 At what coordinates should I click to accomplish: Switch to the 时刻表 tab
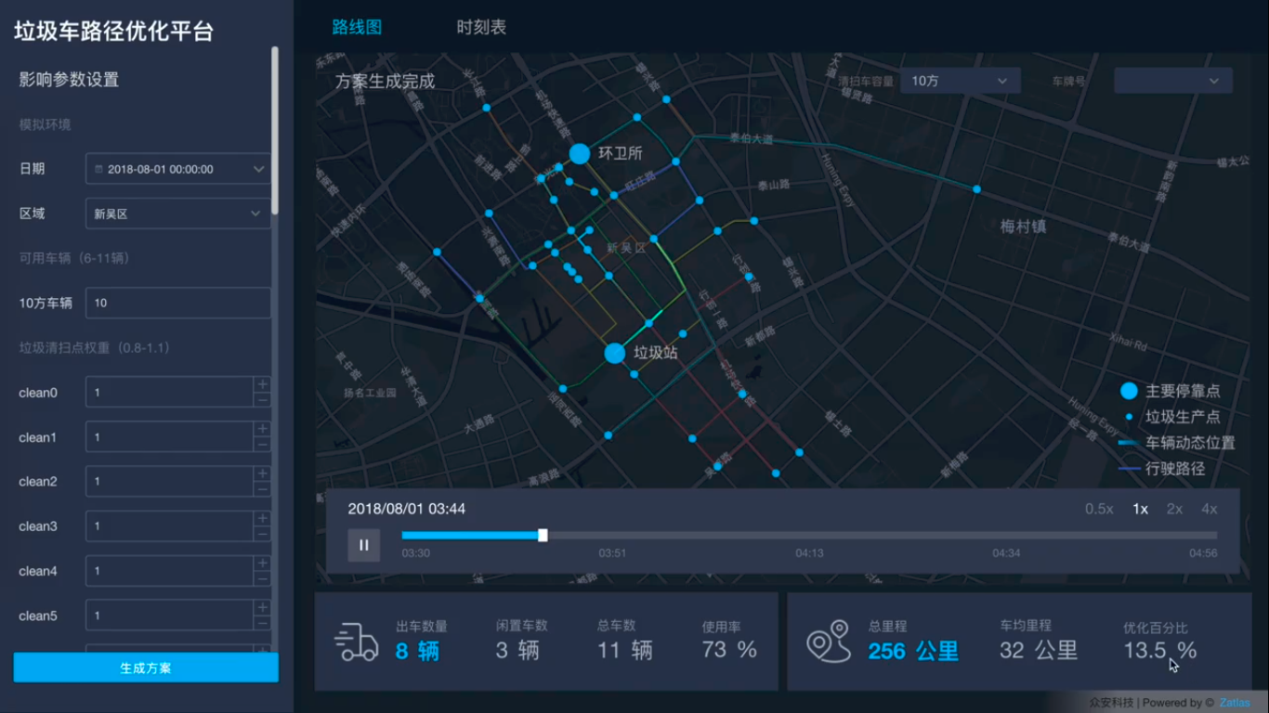pyautogui.click(x=481, y=27)
